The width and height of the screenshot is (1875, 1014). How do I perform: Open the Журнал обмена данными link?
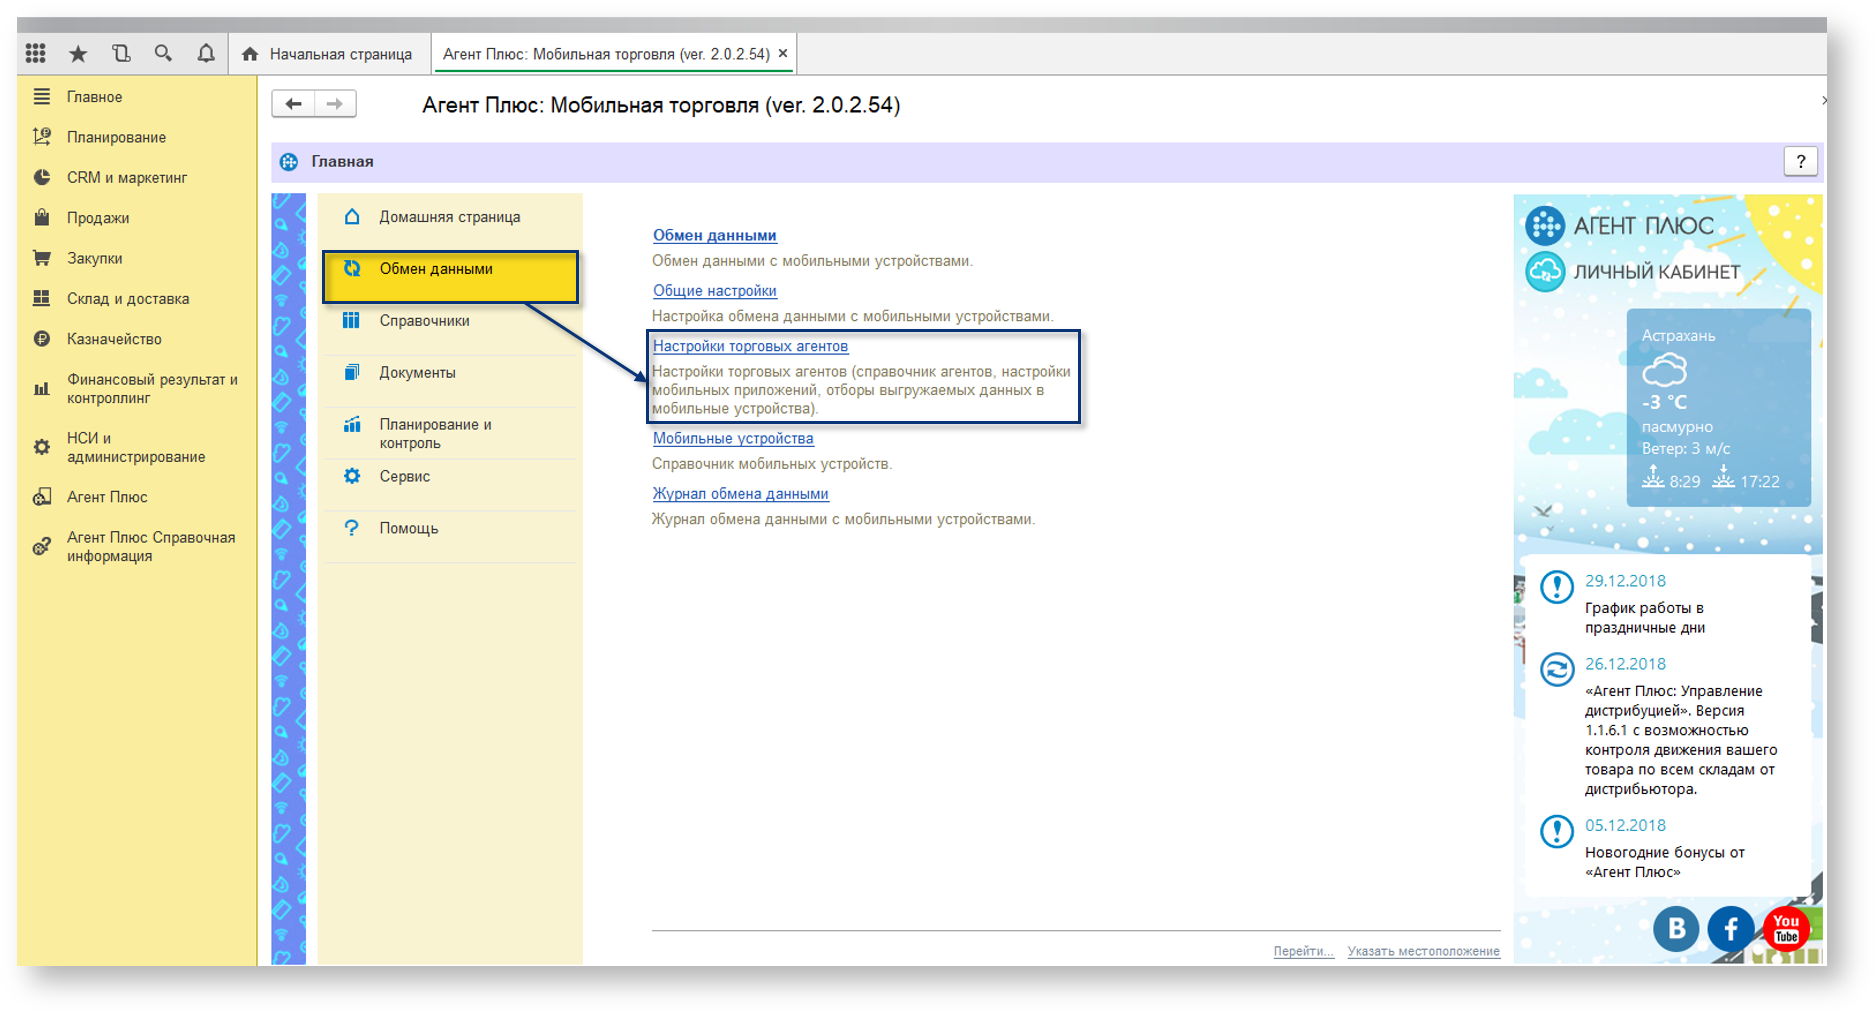tap(740, 494)
